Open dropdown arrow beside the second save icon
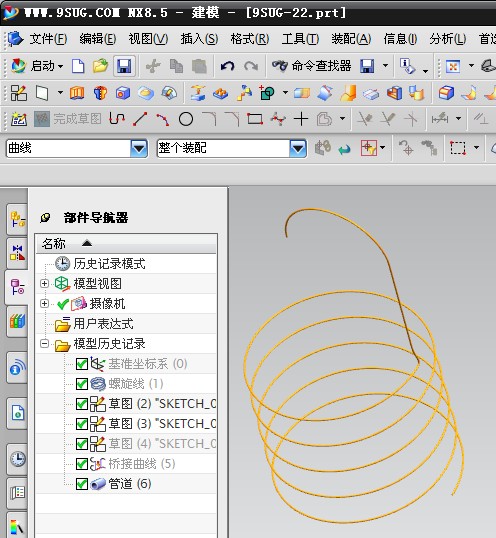 tap(386, 66)
